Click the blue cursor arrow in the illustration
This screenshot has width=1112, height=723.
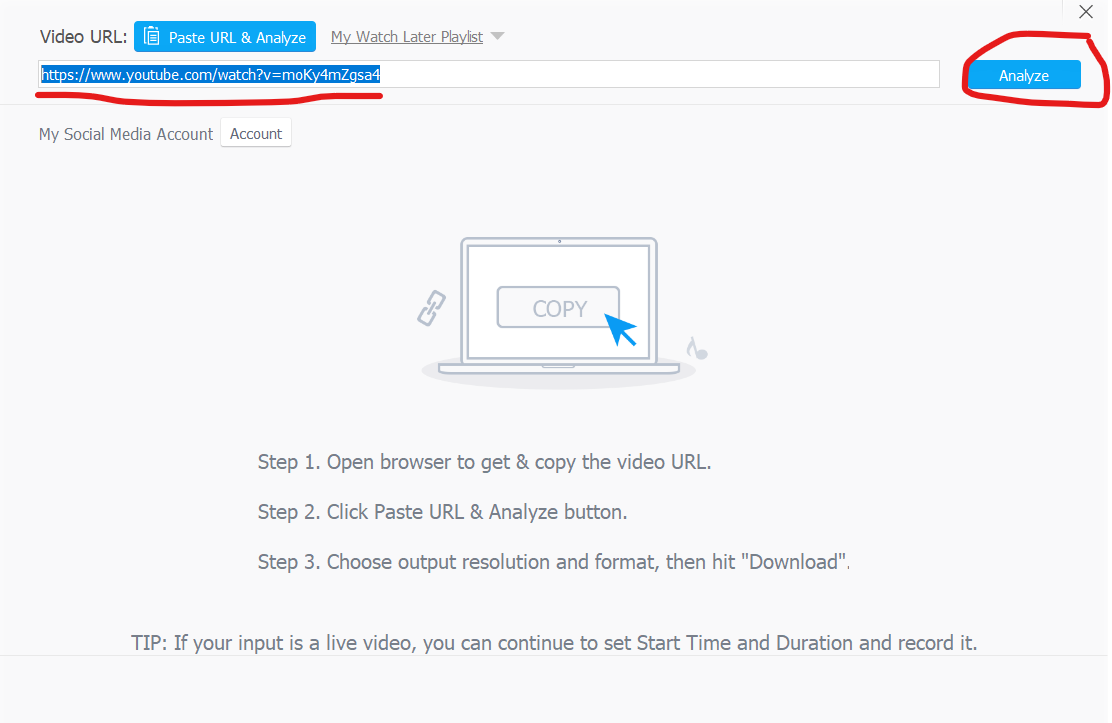(x=621, y=329)
